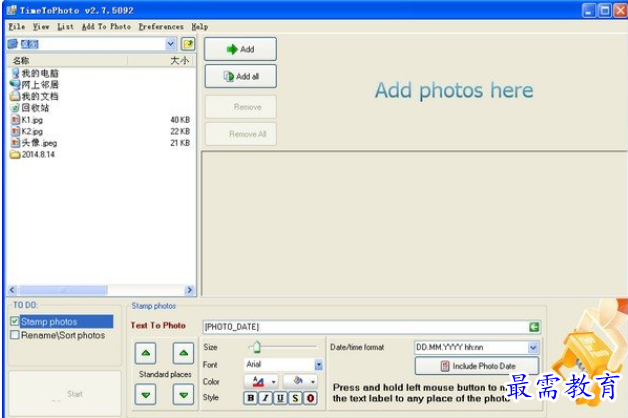Viewport: 628px width, 418px height.
Task: Place text at top-right standard position
Action: point(183,353)
